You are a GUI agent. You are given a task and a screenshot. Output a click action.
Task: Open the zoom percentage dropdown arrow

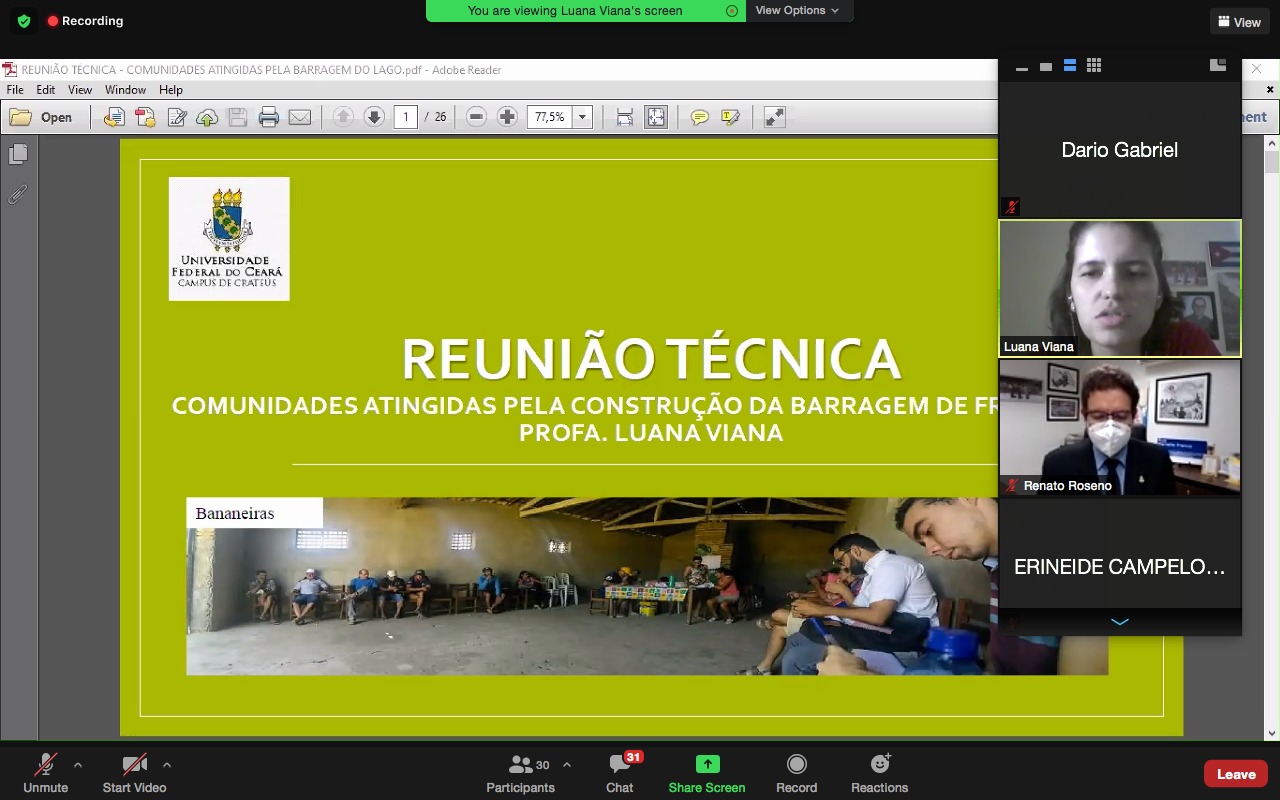click(582, 117)
